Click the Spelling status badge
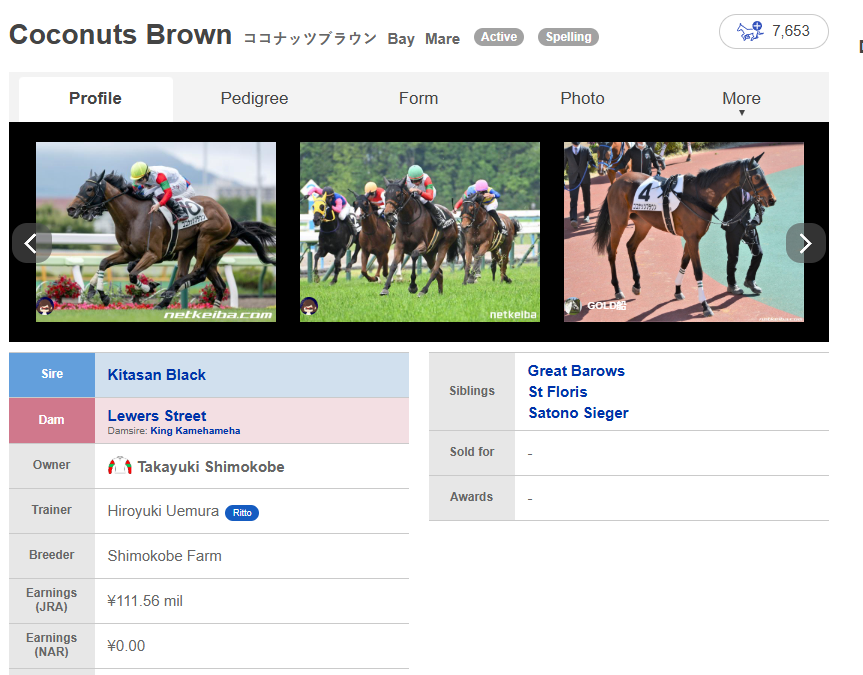This screenshot has height=675, width=863. [568, 37]
